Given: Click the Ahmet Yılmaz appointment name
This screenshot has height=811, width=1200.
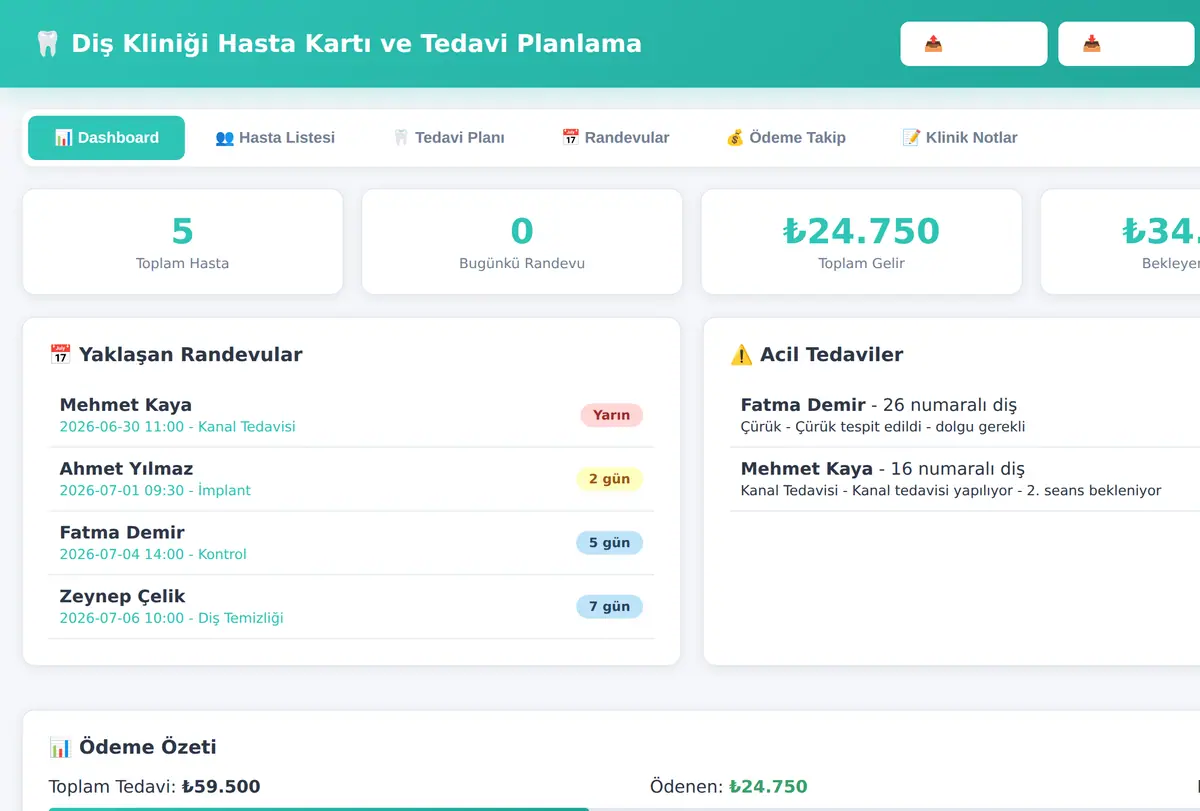Looking at the screenshot, I should click(127, 469).
